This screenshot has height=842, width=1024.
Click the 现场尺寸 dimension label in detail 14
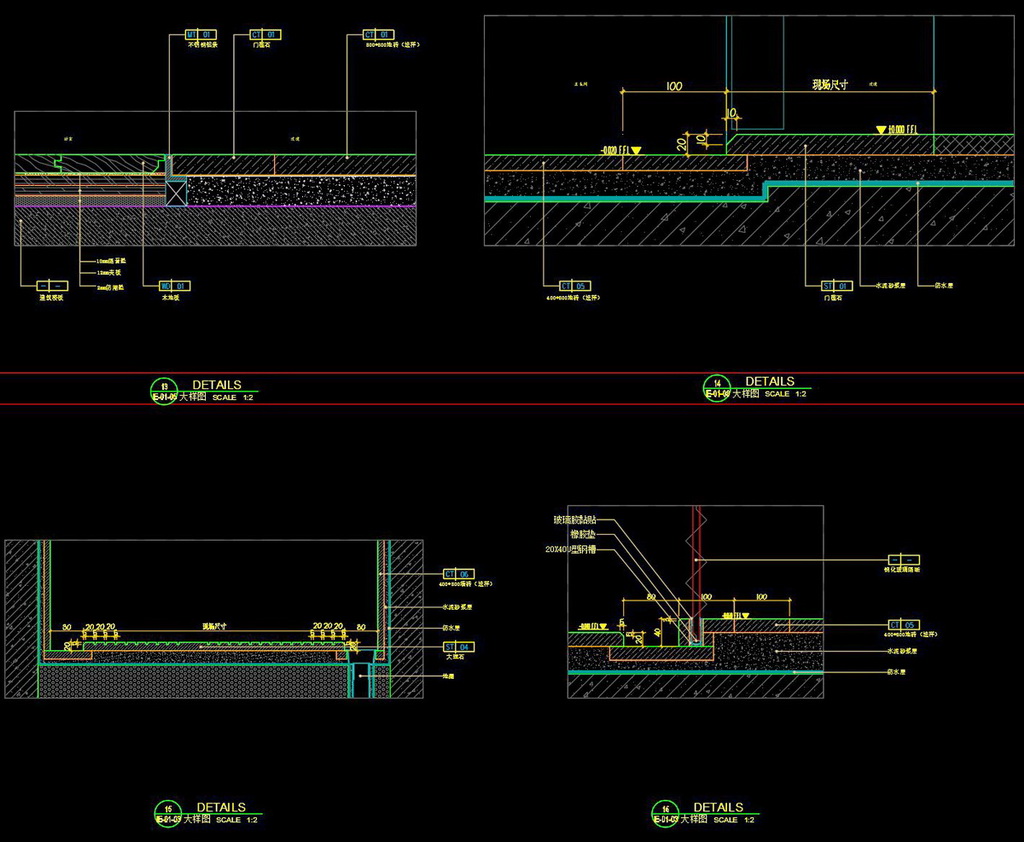(829, 86)
